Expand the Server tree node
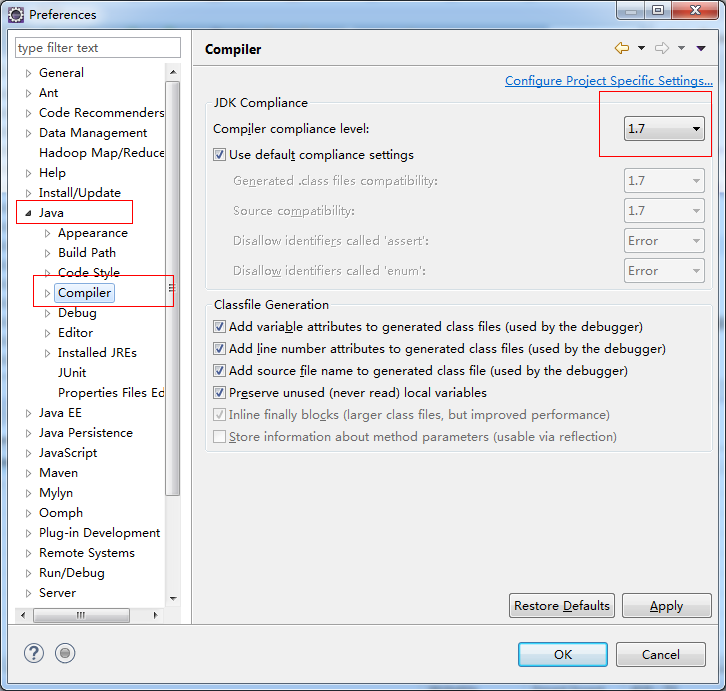 (28, 593)
